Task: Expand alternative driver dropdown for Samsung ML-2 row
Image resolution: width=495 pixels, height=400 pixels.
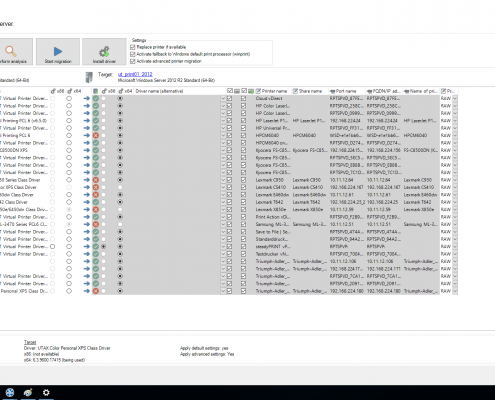Action: pos(223,224)
